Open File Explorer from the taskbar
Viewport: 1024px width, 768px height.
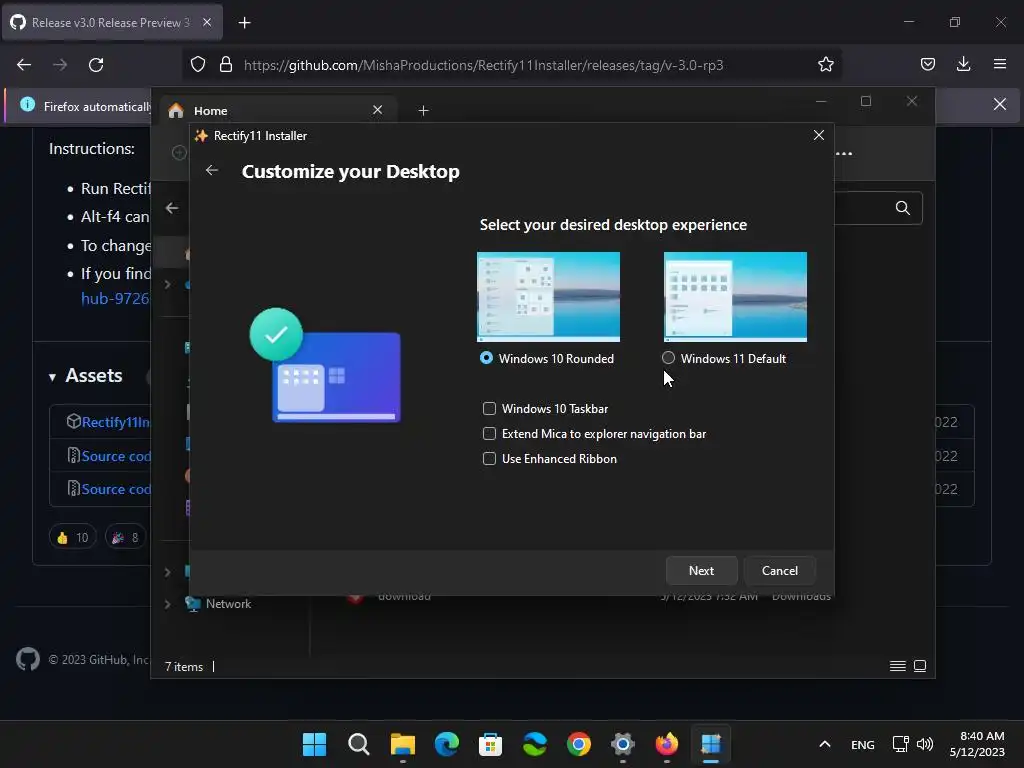[403, 744]
